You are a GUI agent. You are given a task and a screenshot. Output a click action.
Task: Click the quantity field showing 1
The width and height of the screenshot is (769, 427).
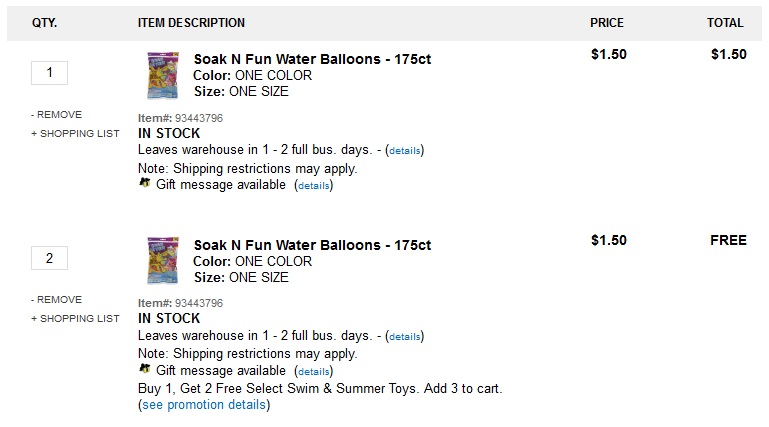pos(50,72)
